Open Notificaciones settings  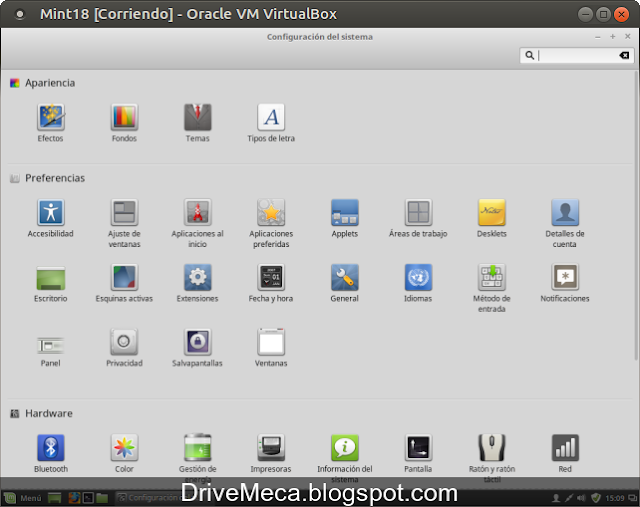565,284
